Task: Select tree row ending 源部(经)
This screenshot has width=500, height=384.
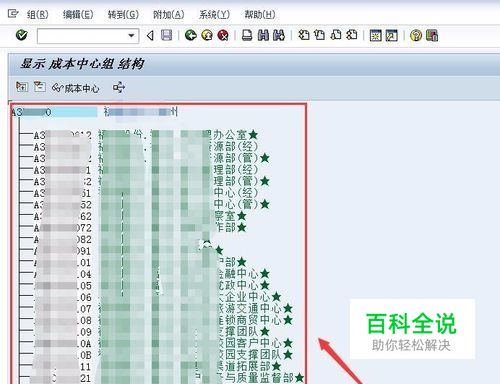Action: pos(146,147)
